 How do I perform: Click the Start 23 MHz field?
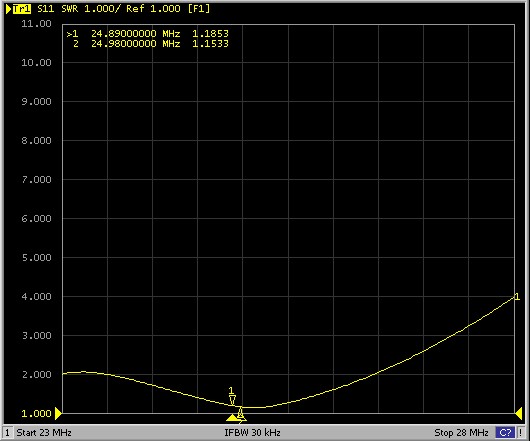(x=44, y=433)
